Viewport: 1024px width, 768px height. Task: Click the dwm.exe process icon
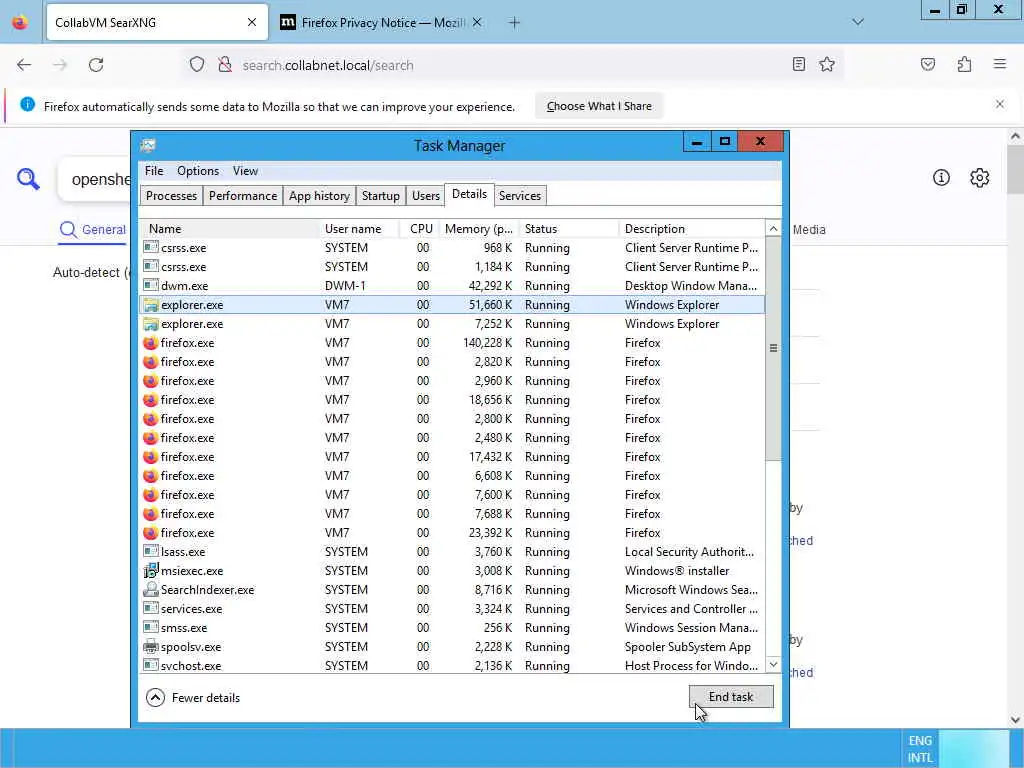pos(151,285)
